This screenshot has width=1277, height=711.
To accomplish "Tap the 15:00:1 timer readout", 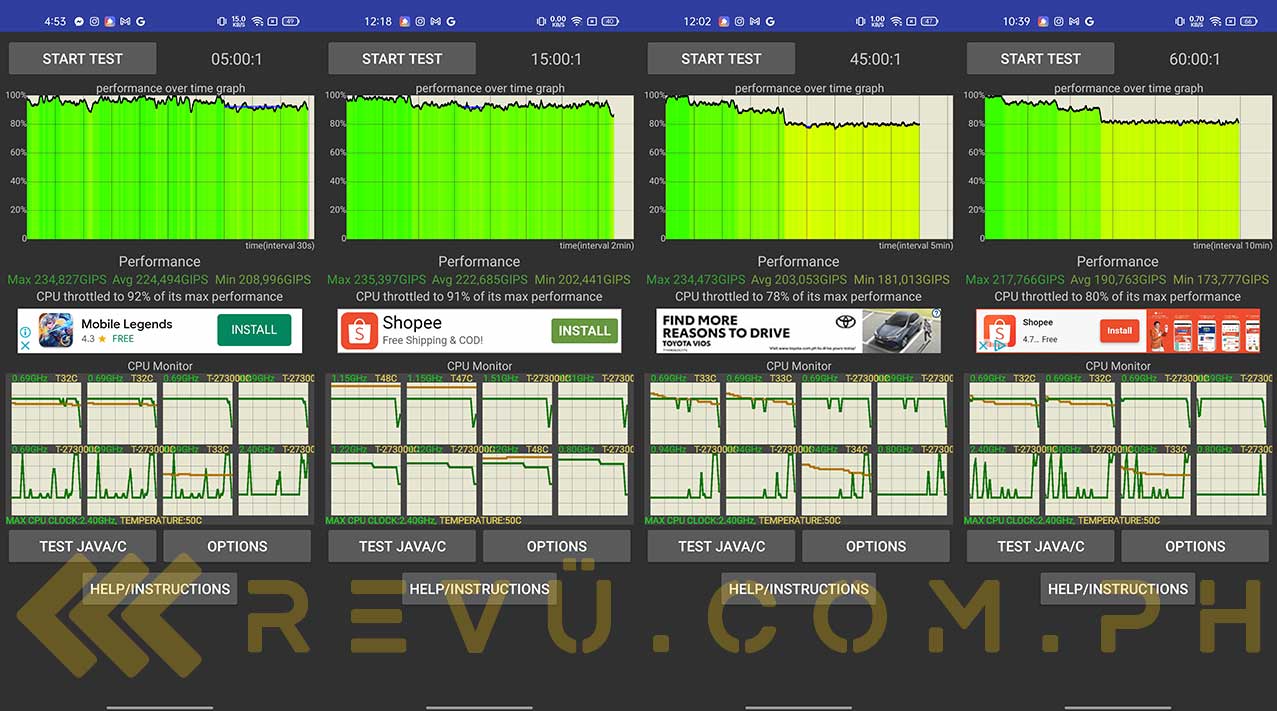I will (x=556, y=59).
